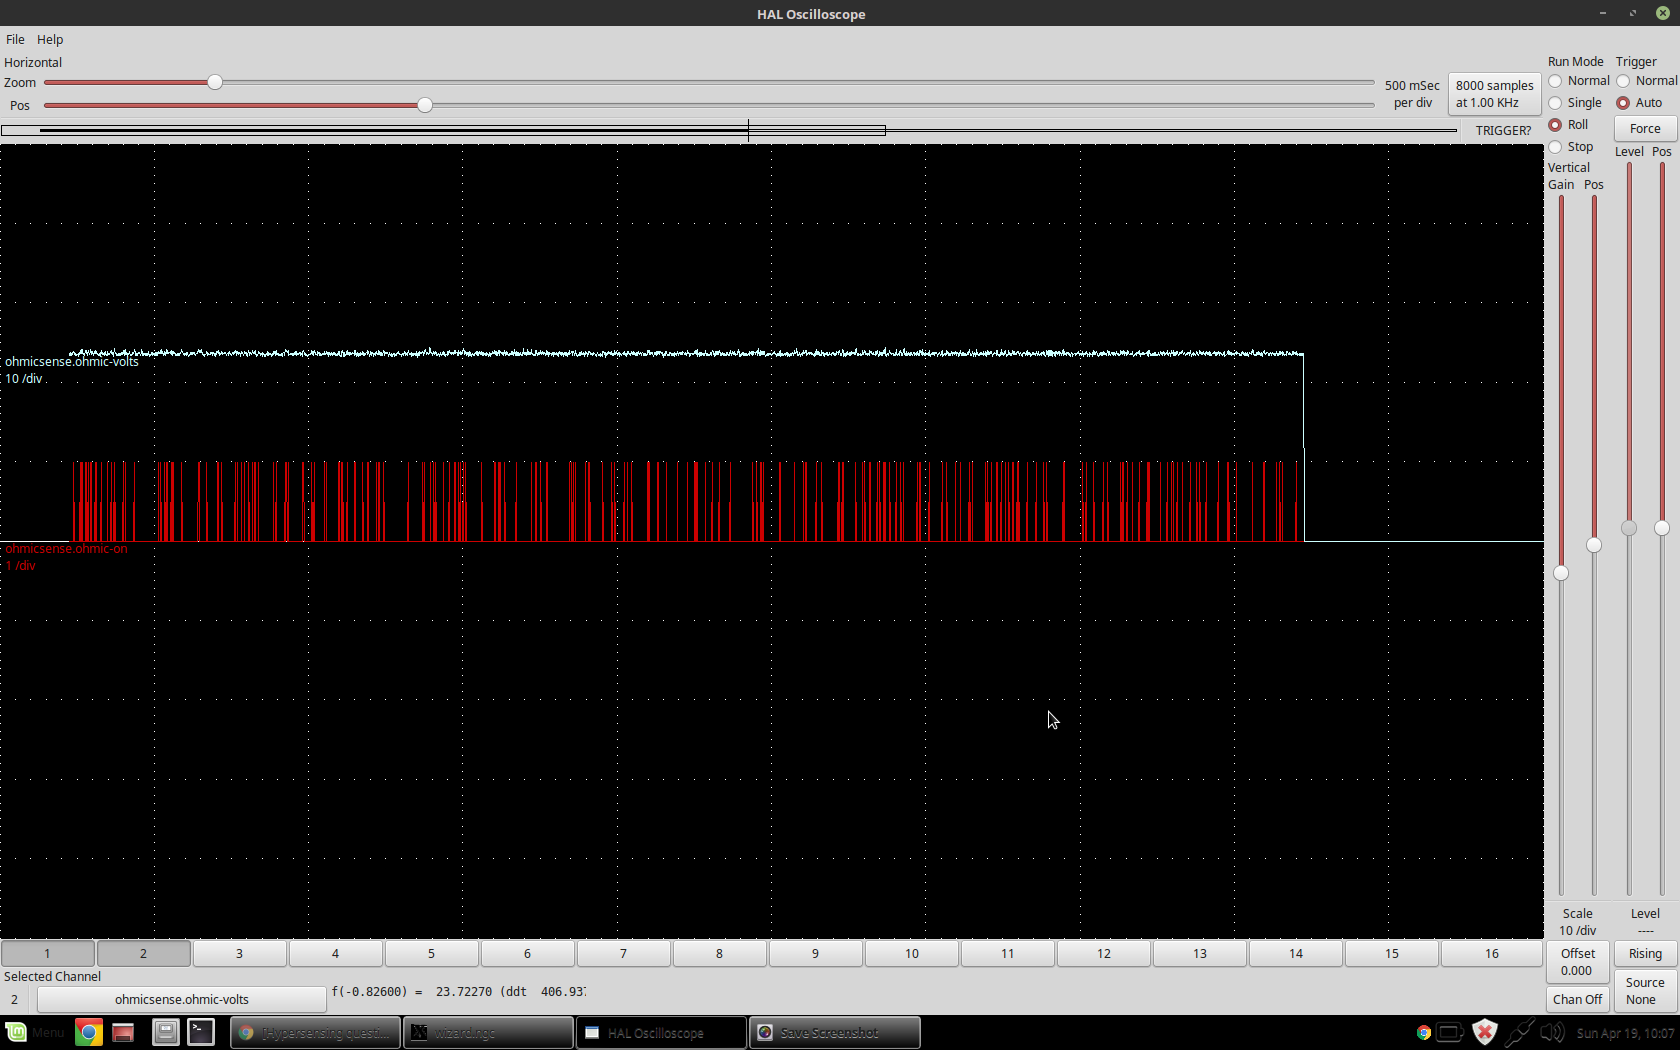This screenshot has height=1050, width=1680.
Task: Click the horizontal Pos slider handle
Action: point(425,105)
